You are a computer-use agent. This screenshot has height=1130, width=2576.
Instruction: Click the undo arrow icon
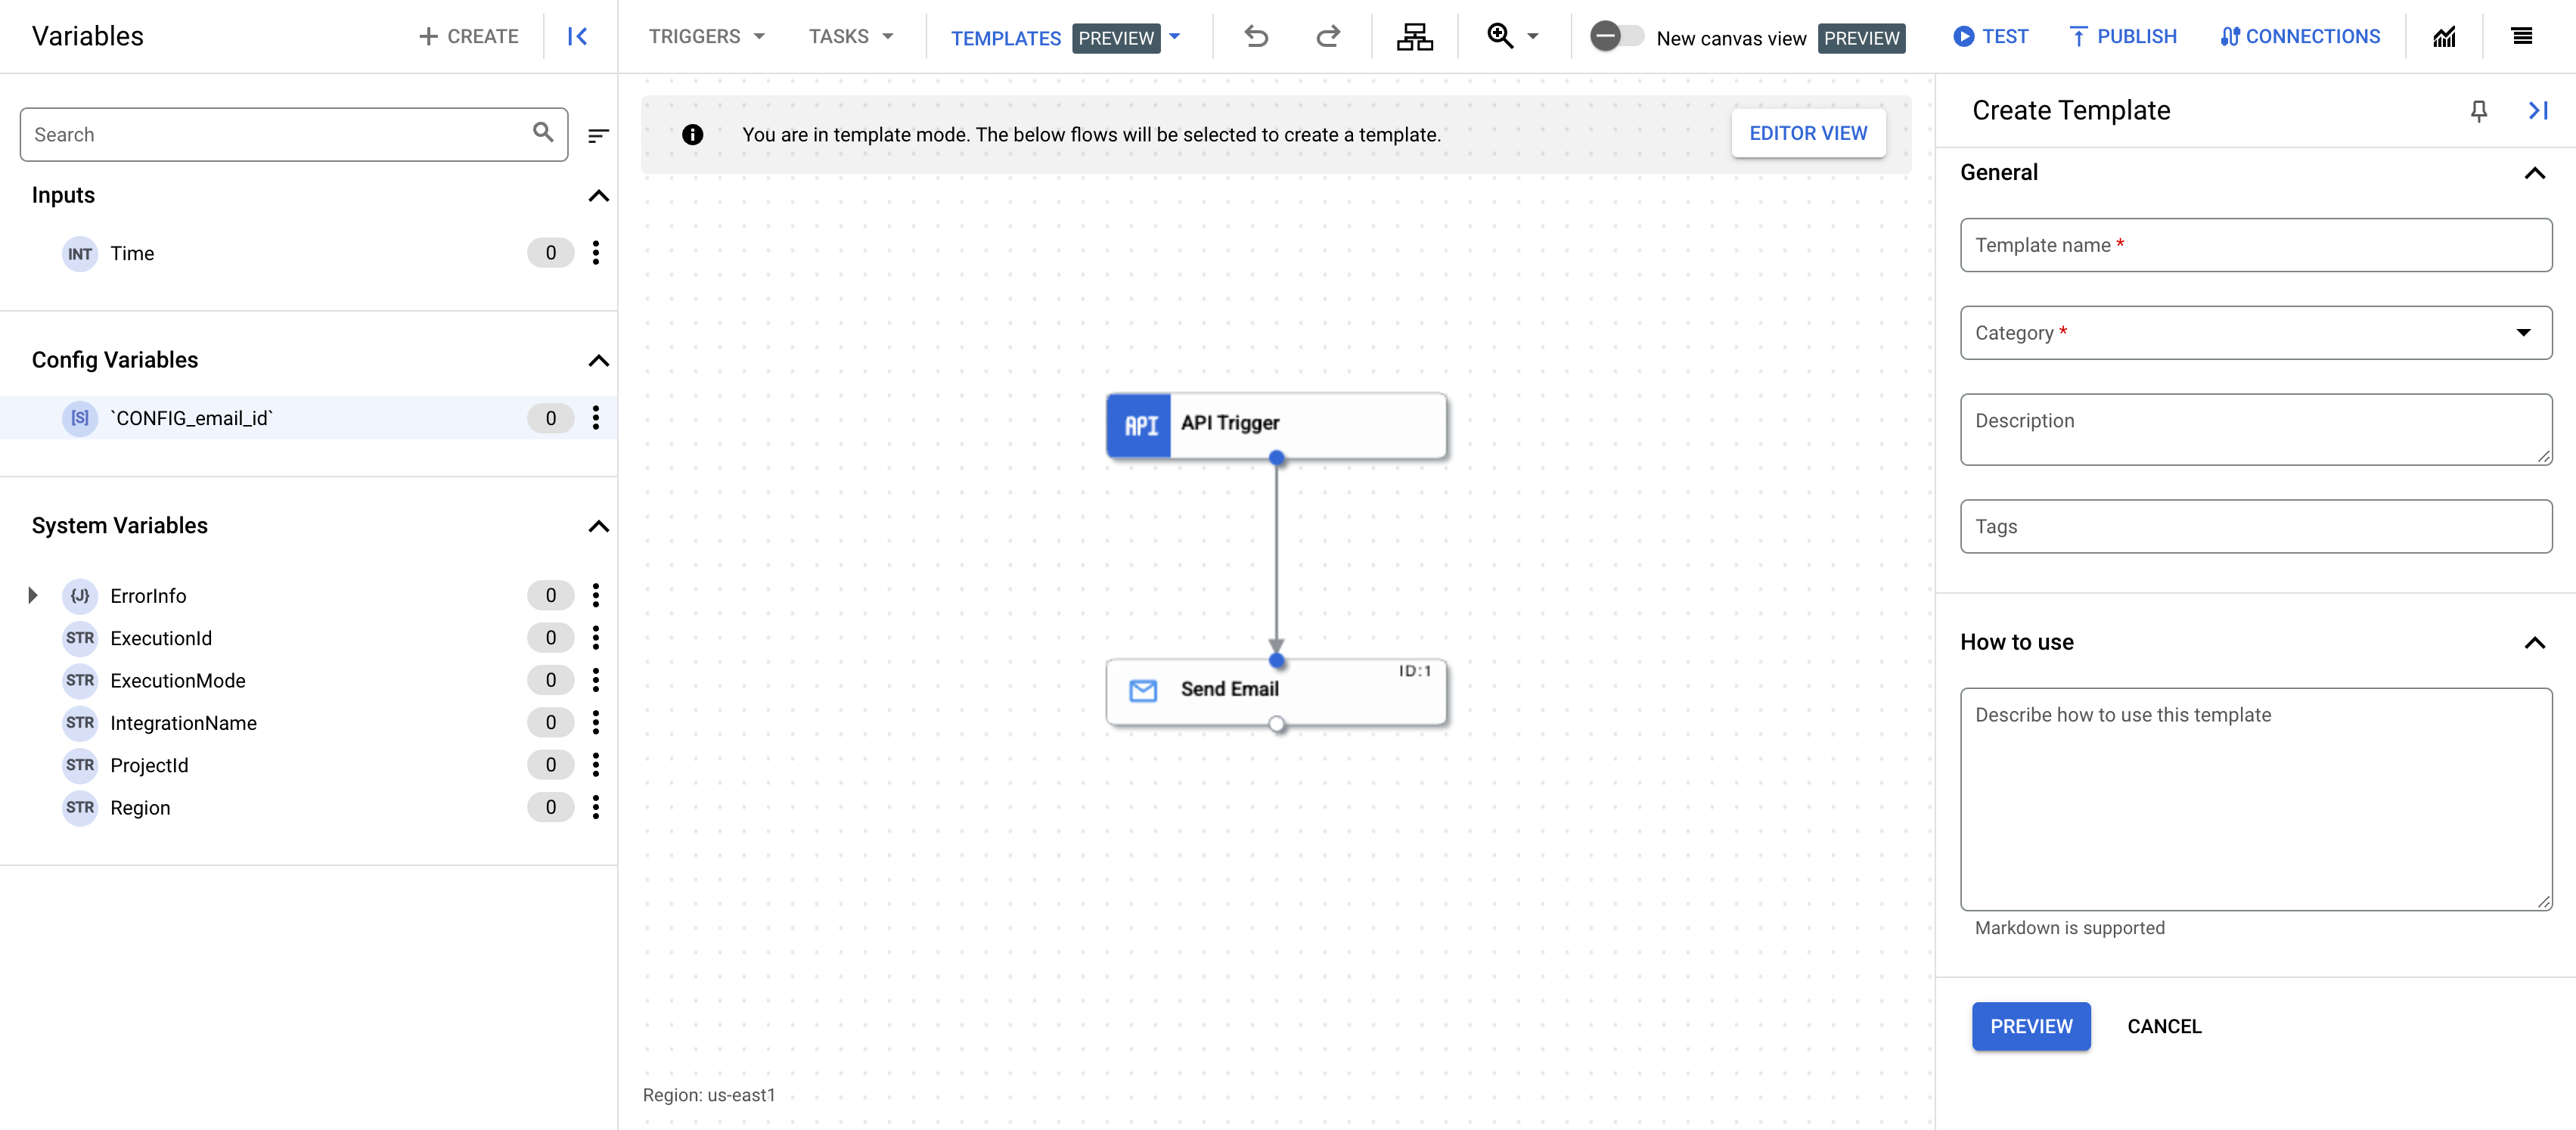click(1257, 36)
